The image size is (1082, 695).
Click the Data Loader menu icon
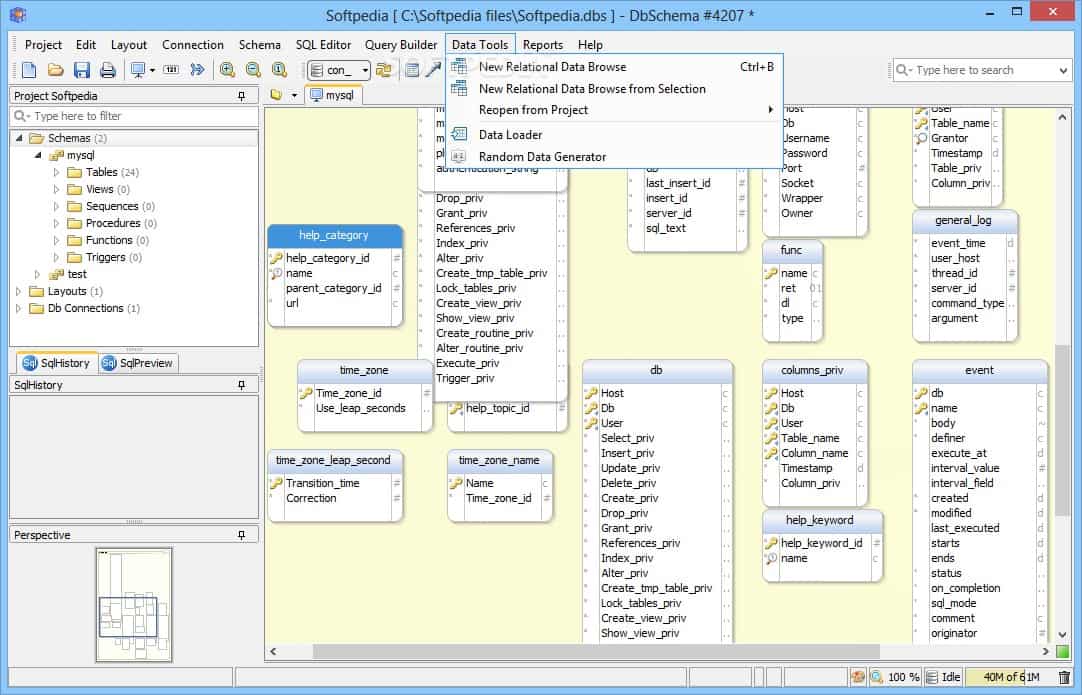pyautogui.click(x=459, y=135)
